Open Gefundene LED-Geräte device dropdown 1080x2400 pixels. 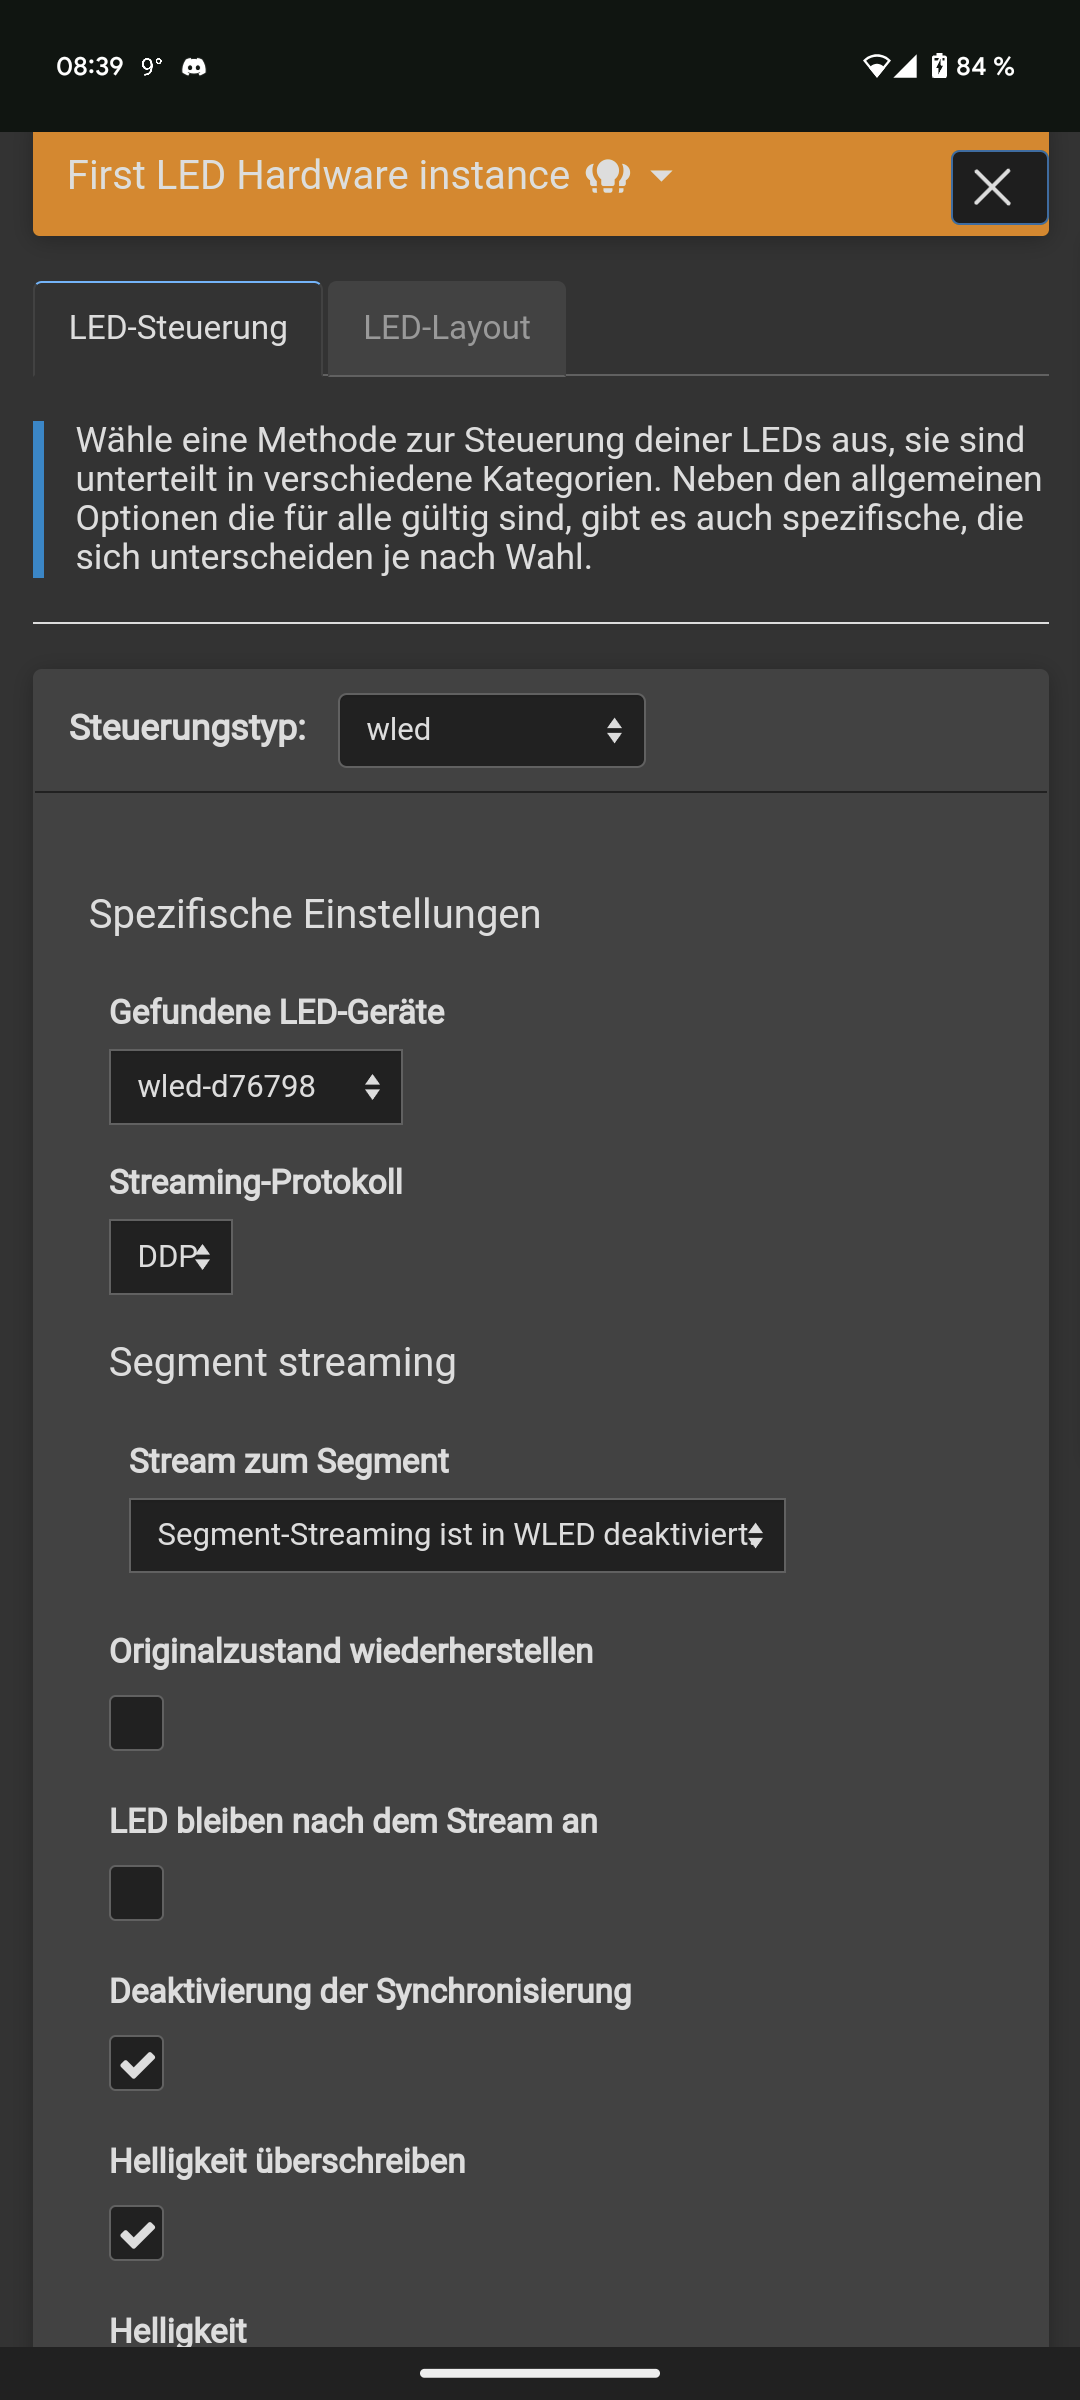(x=256, y=1087)
